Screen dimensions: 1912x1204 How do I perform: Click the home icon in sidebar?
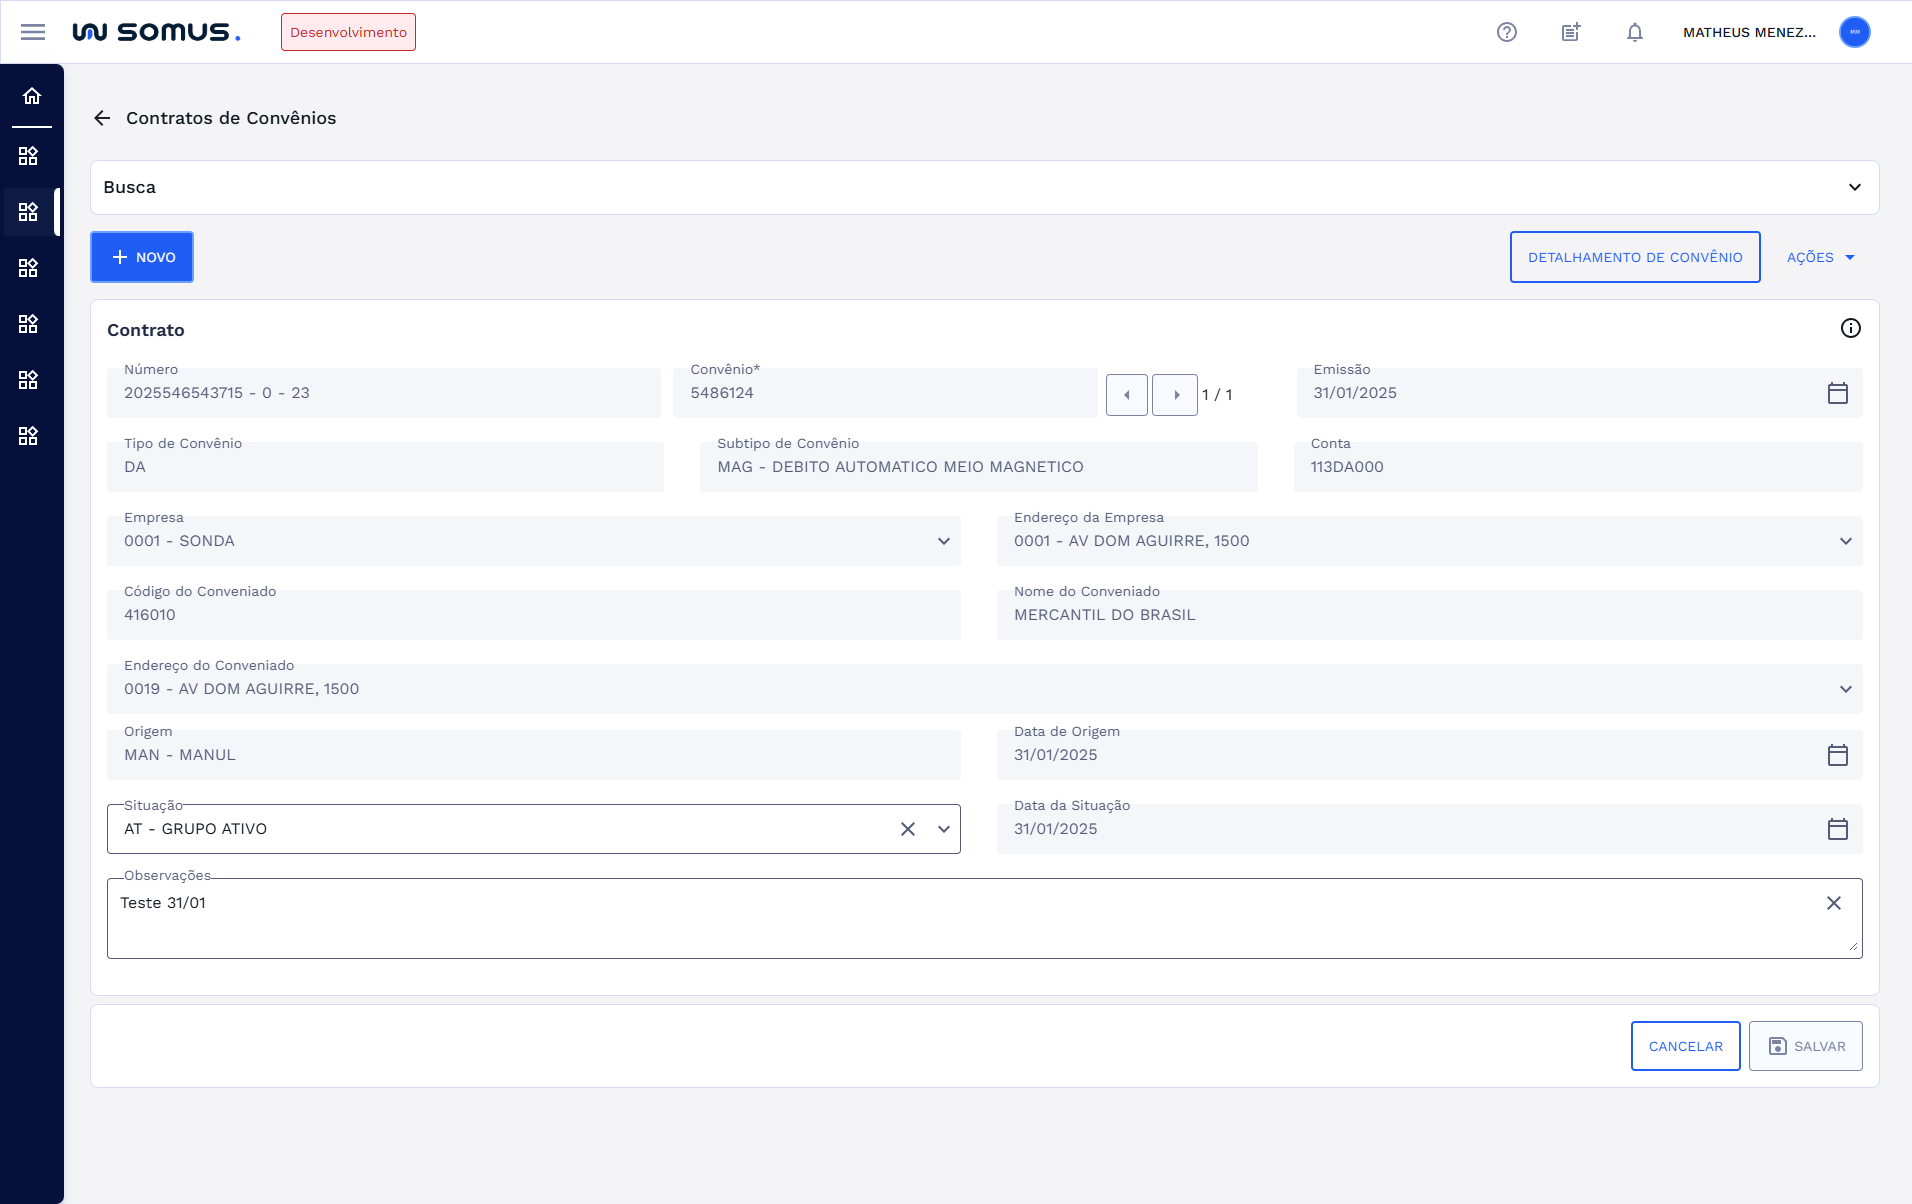[32, 96]
